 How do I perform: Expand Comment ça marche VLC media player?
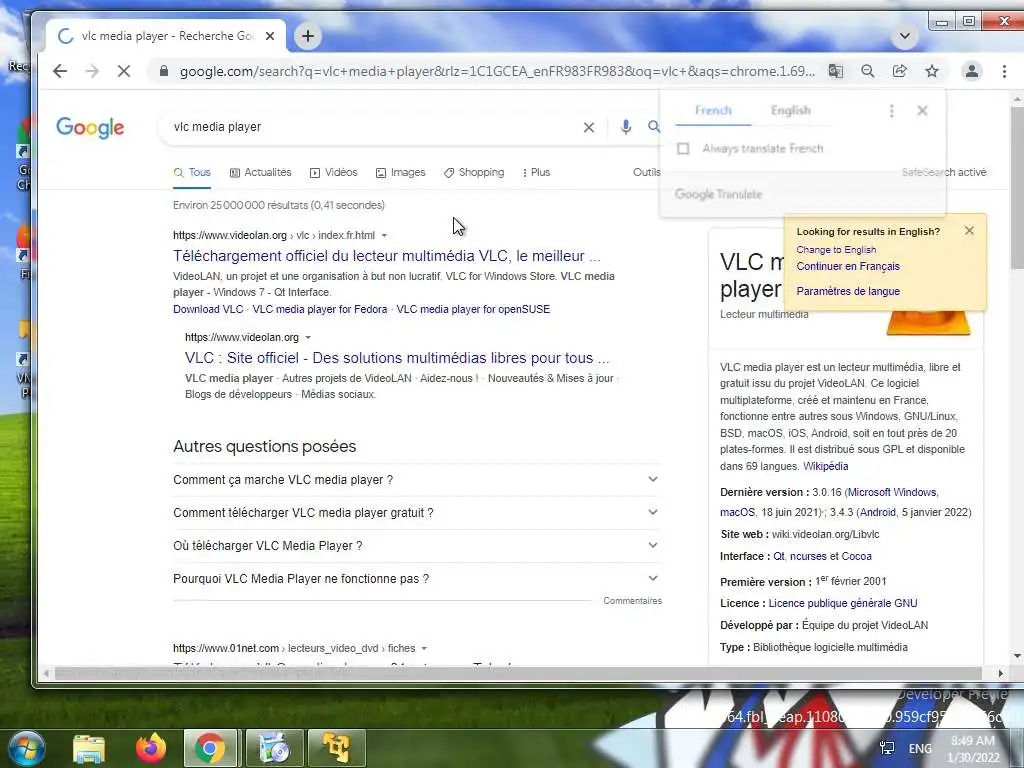416,480
